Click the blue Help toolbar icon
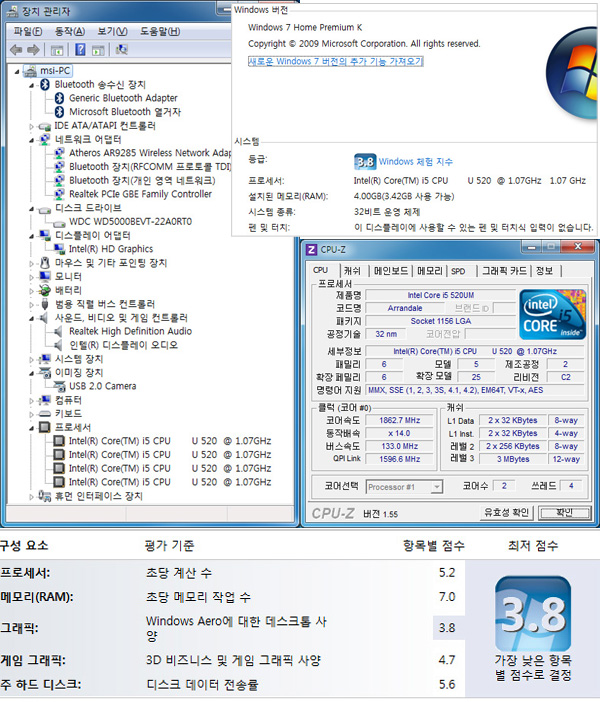The height and width of the screenshot is (702, 600). pyautogui.click(x=80, y=50)
